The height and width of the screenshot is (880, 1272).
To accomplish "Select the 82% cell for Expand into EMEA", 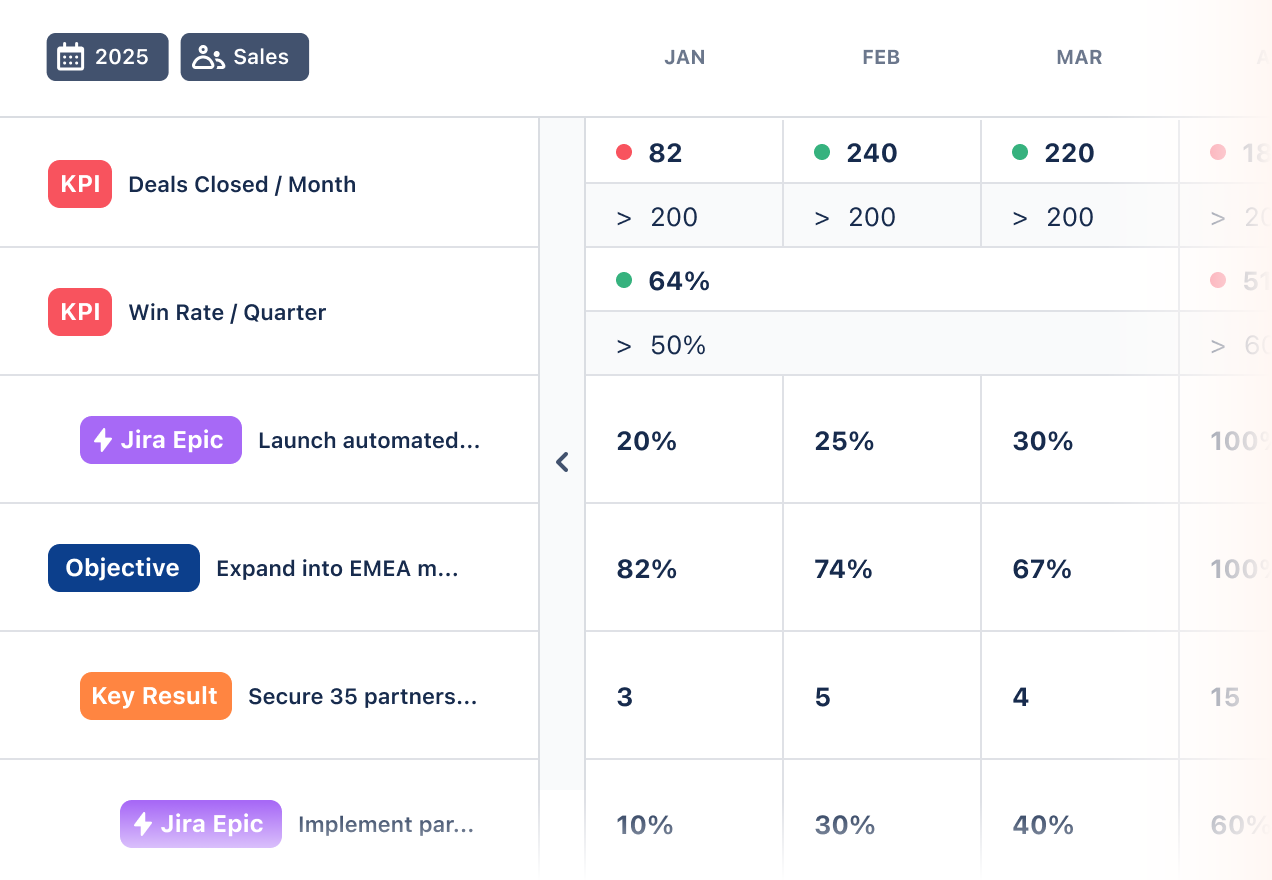I will click(x=684, y=568).
